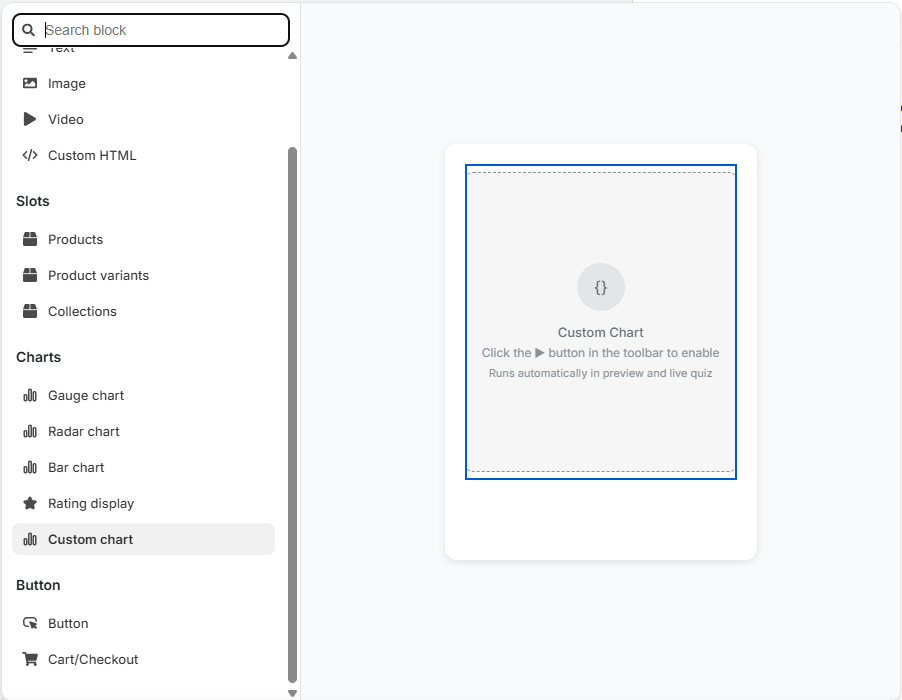The width and height of the screenshot is (902, 700).
Task: Select the Image block icon
Action: (31, 83)
